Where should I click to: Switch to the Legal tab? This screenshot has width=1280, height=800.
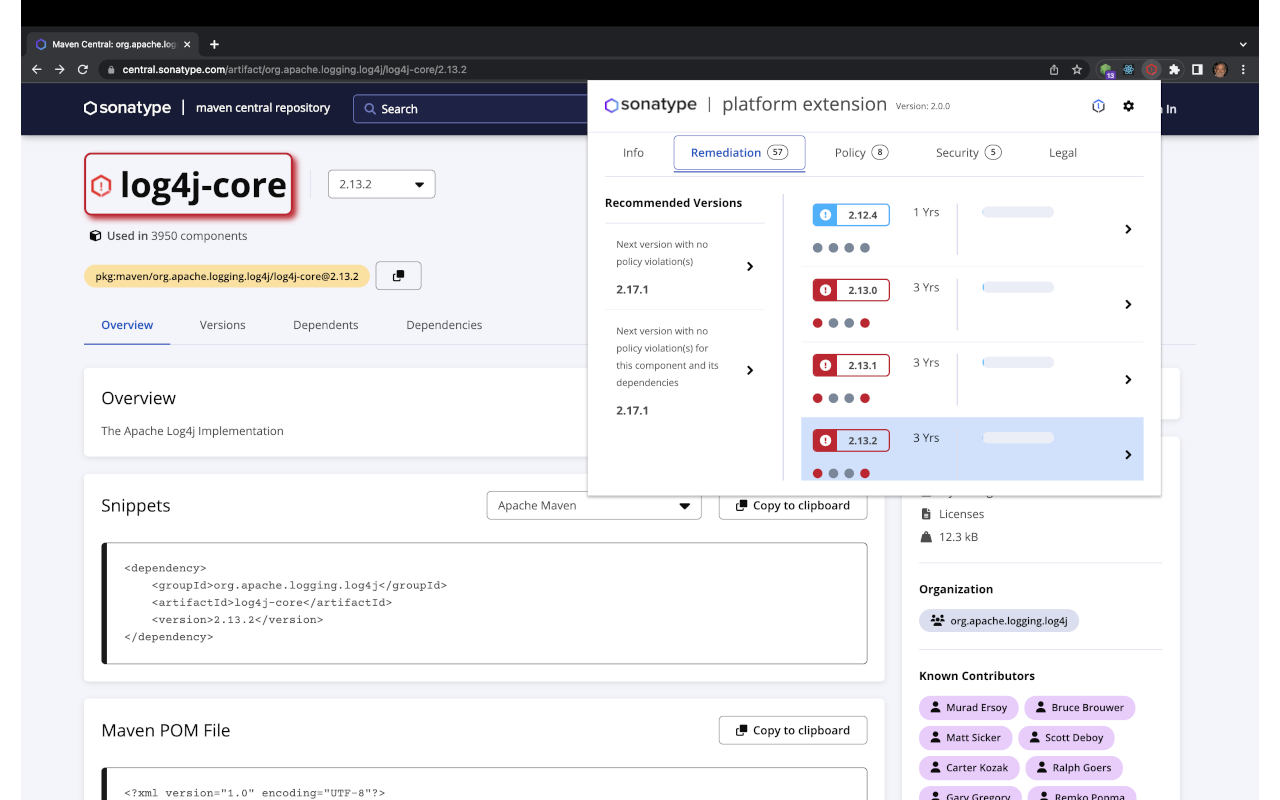[1063, 153]
